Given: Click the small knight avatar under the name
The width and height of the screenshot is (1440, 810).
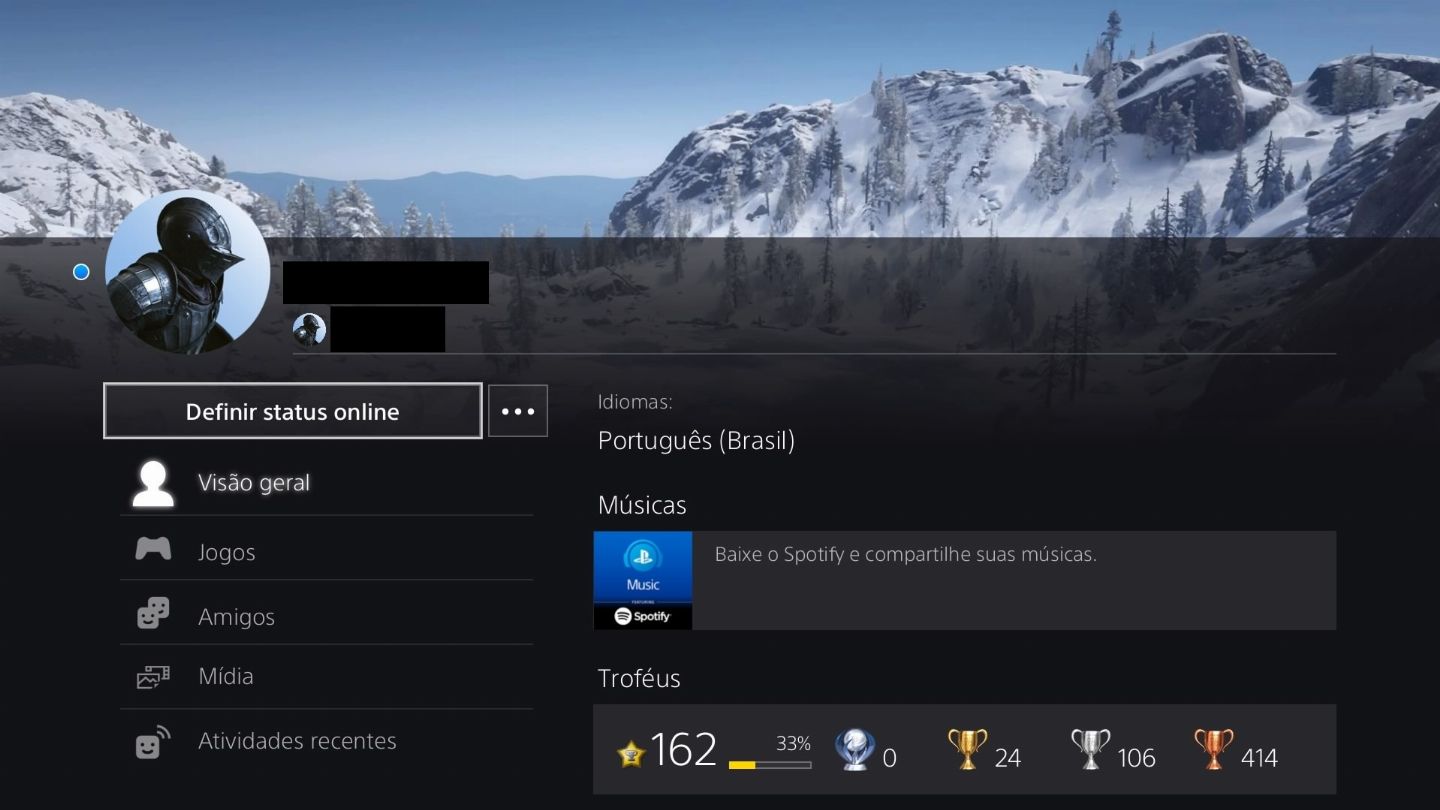Looking at the screenshot, I should pyautogui.click(x=309, y=330).
